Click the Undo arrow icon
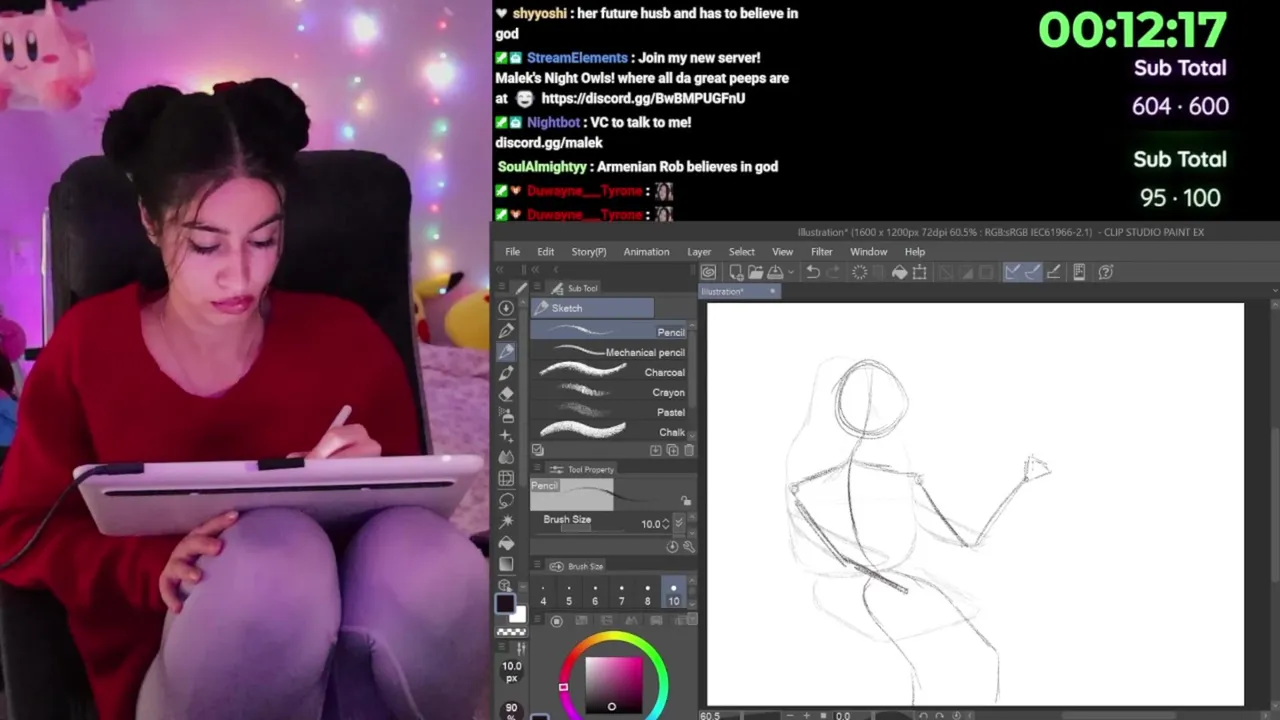 click(x=813, y=272)
